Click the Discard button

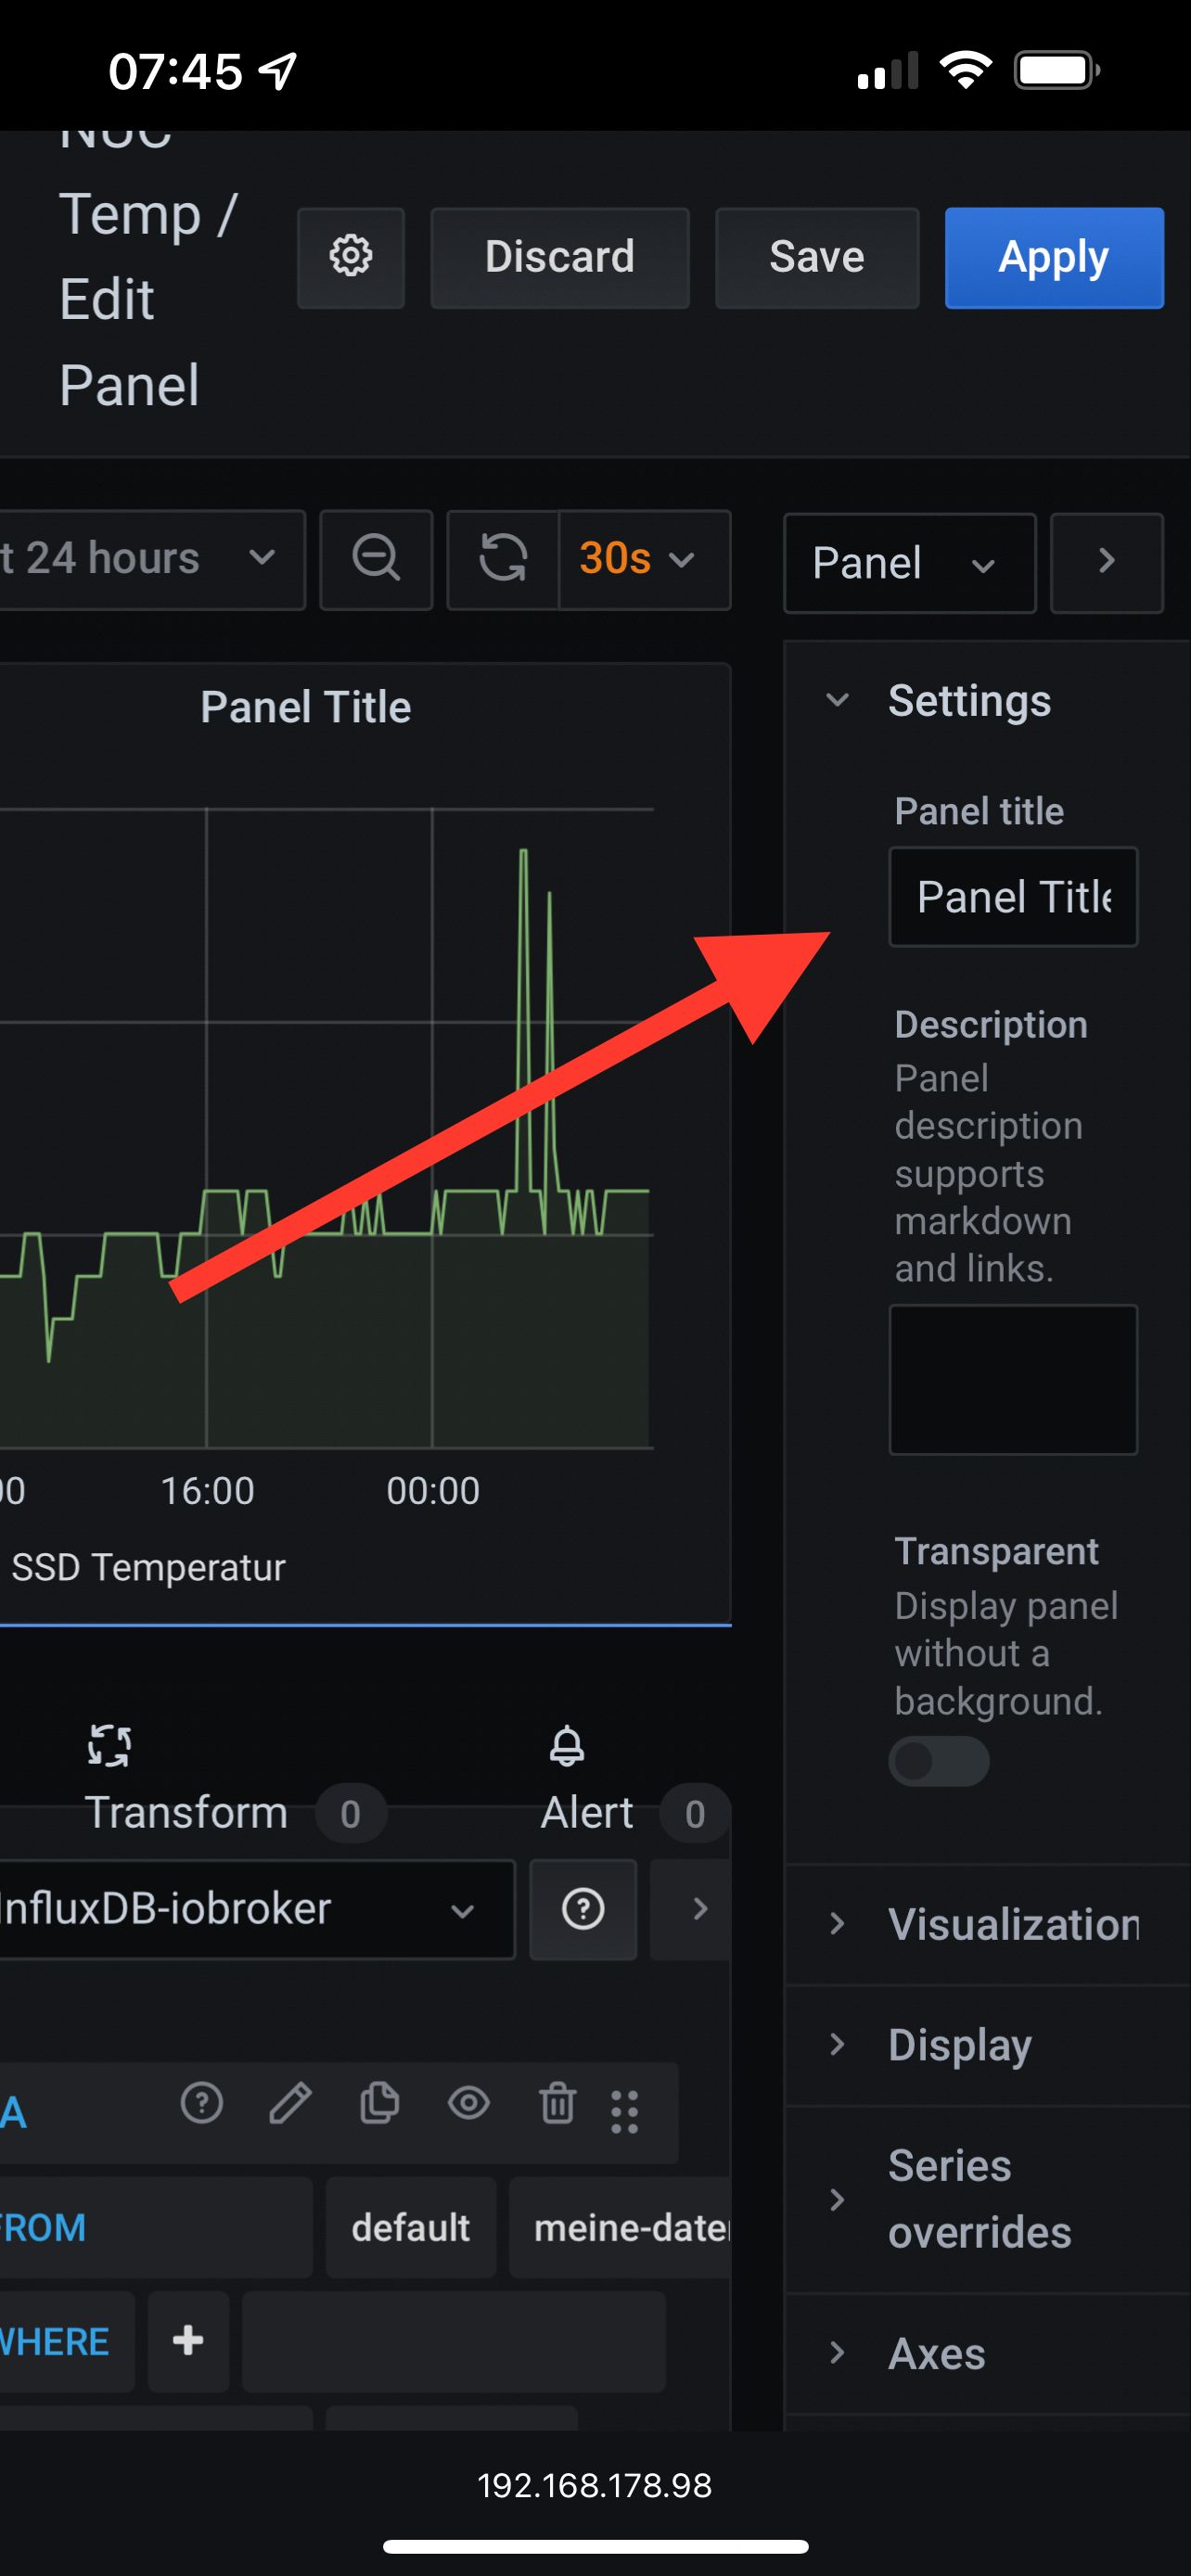coord(559,257)
